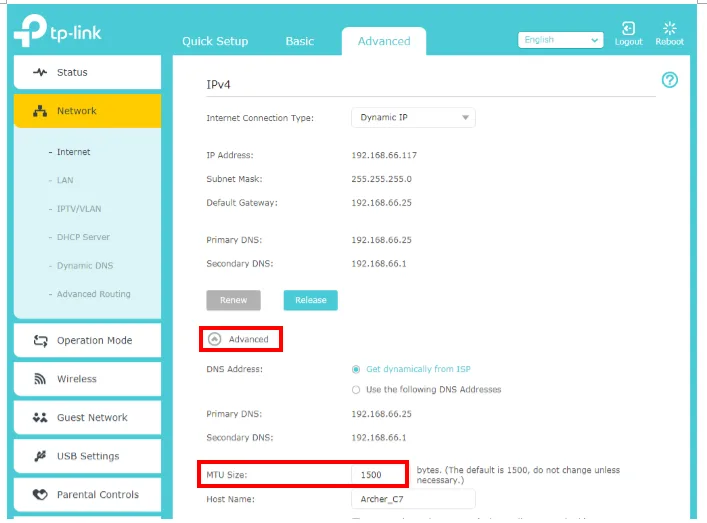The image size is (707, 523).
Task: Open the Parental Controls menu
Action: point(87,495)
